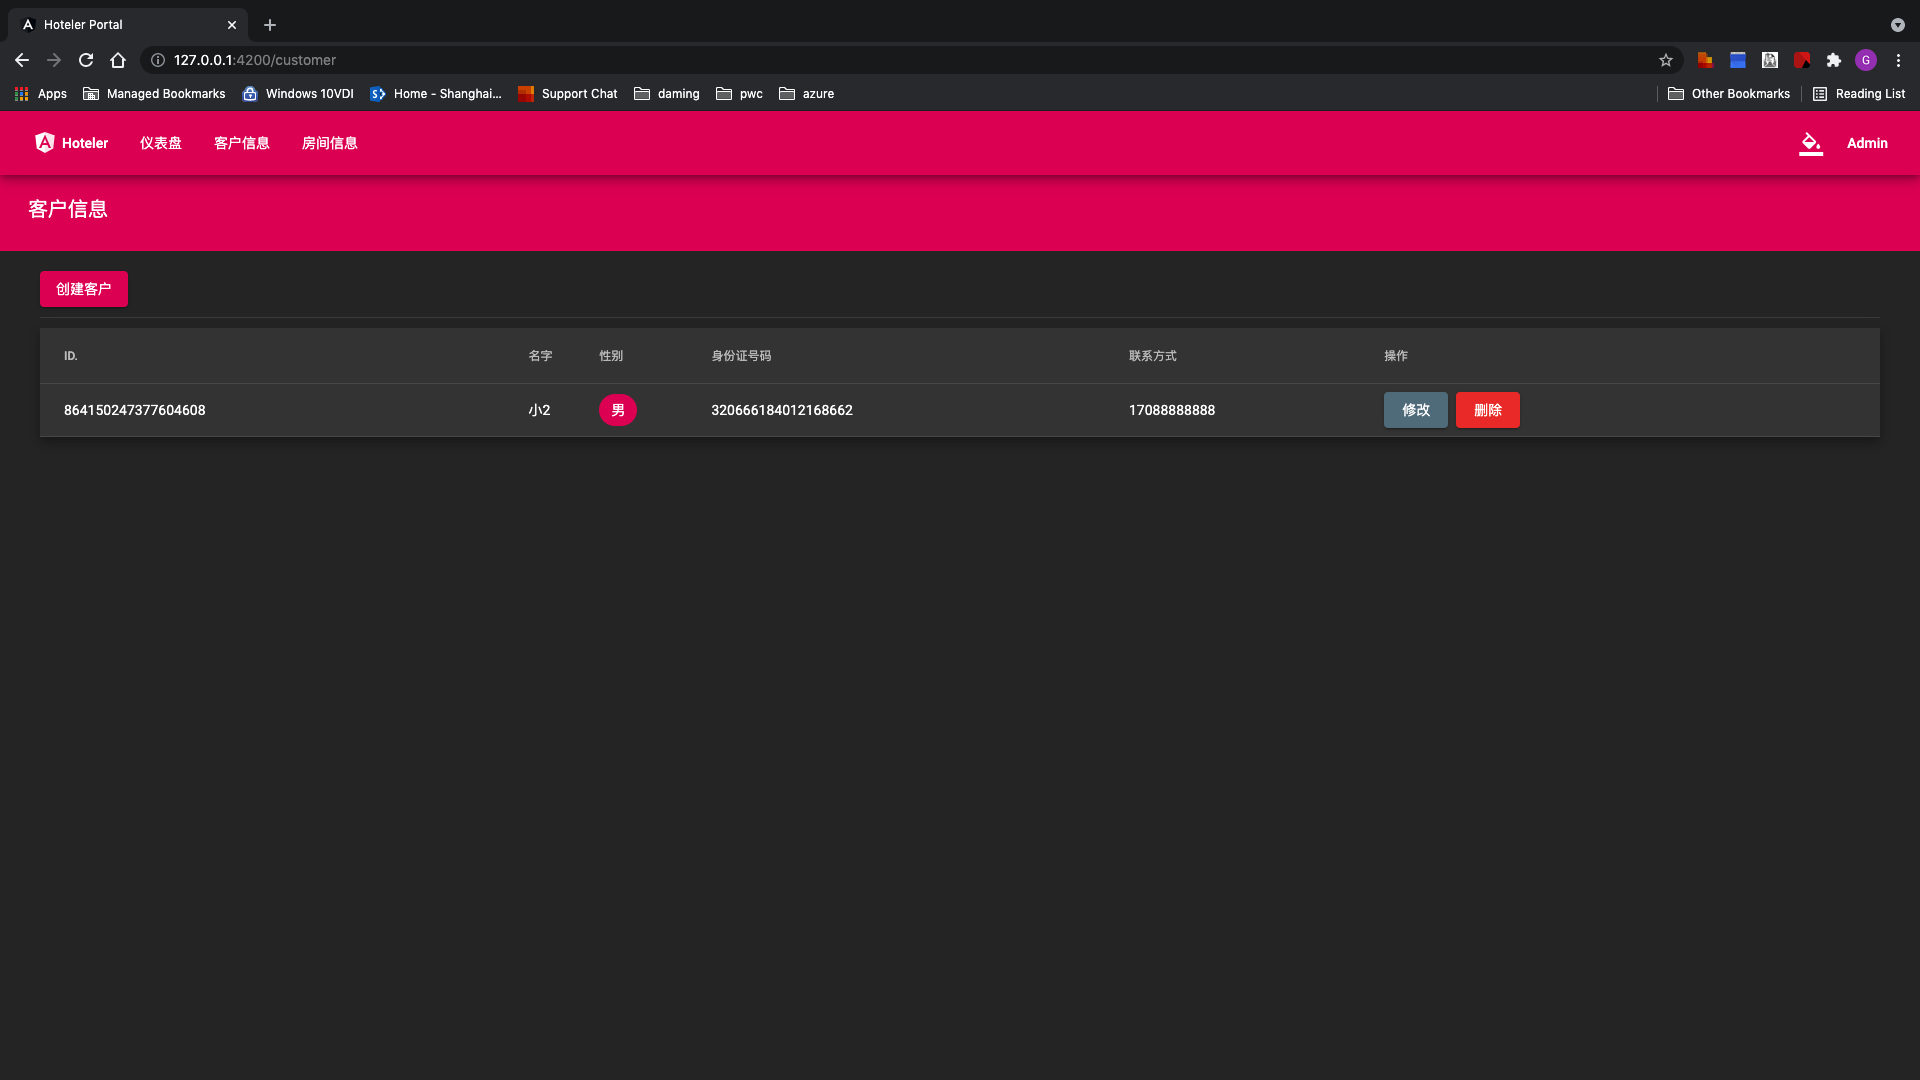Click the 男 gender badge
Image resolution: width=1920 pixels, height=1080 pixels.
pyautogui.click(x=618, y=410)
